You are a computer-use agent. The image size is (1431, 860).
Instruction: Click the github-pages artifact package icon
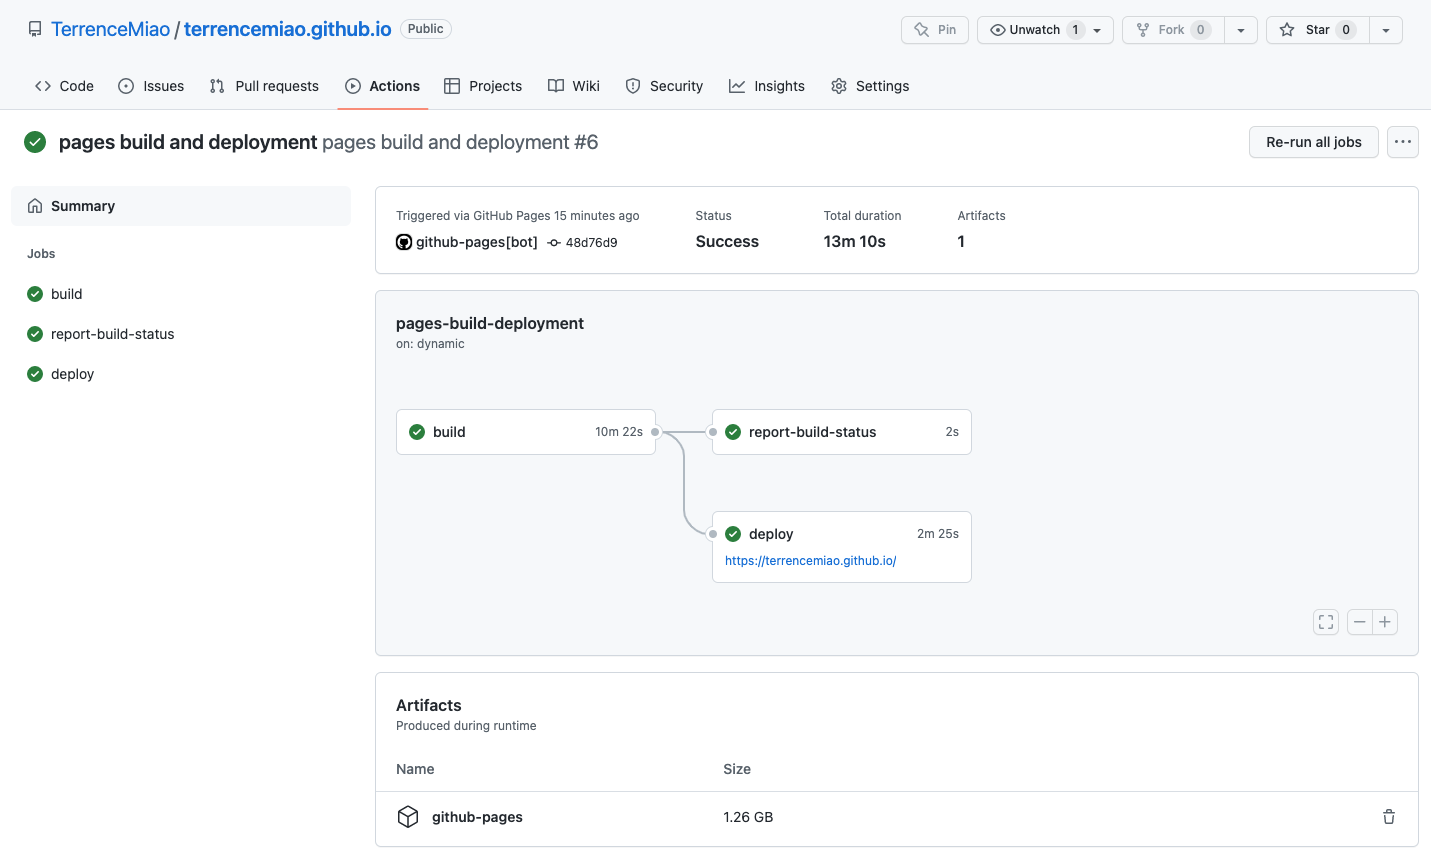click(x=408, y=816)
